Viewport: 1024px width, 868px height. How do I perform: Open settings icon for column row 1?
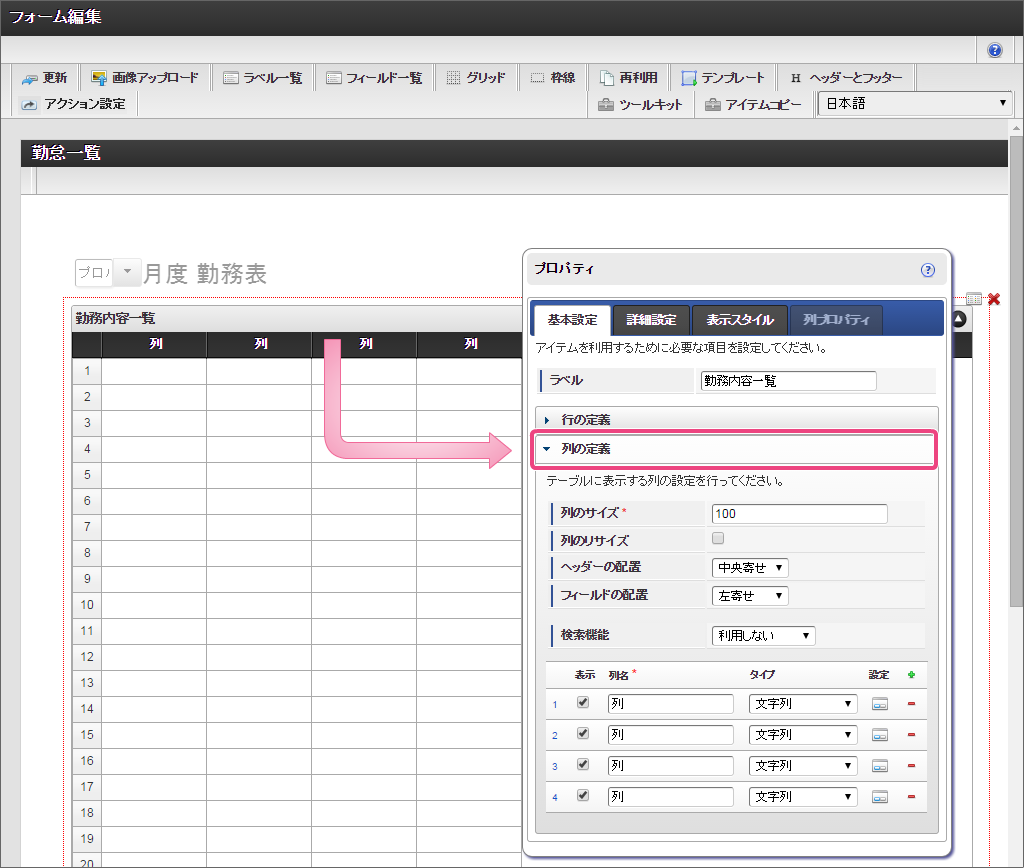point(880,704)
